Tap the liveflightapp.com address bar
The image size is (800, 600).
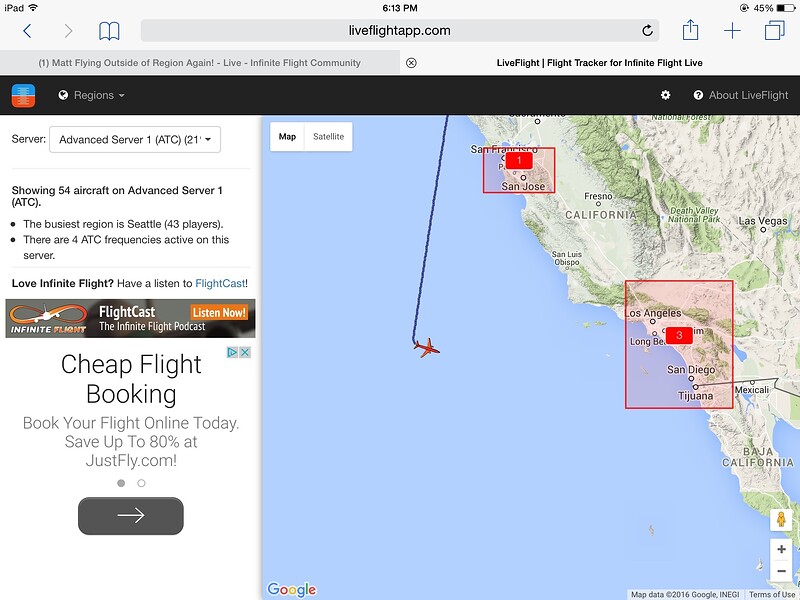click(399, 31)
